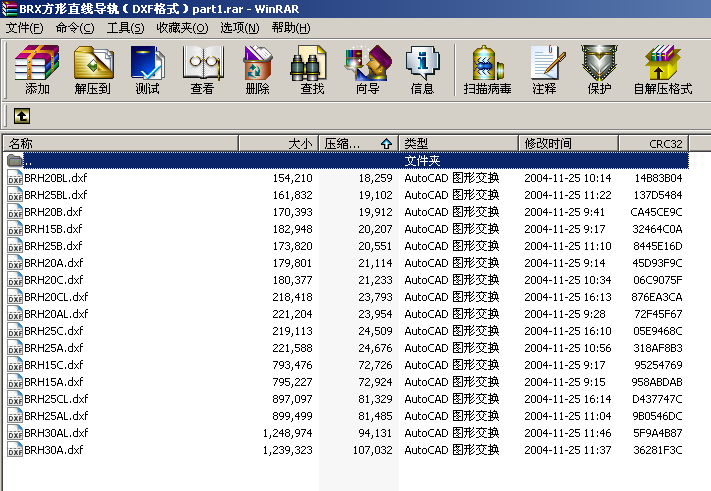
Task: Click modified time 2004-11-25 11:46
Action: (568, 433)
